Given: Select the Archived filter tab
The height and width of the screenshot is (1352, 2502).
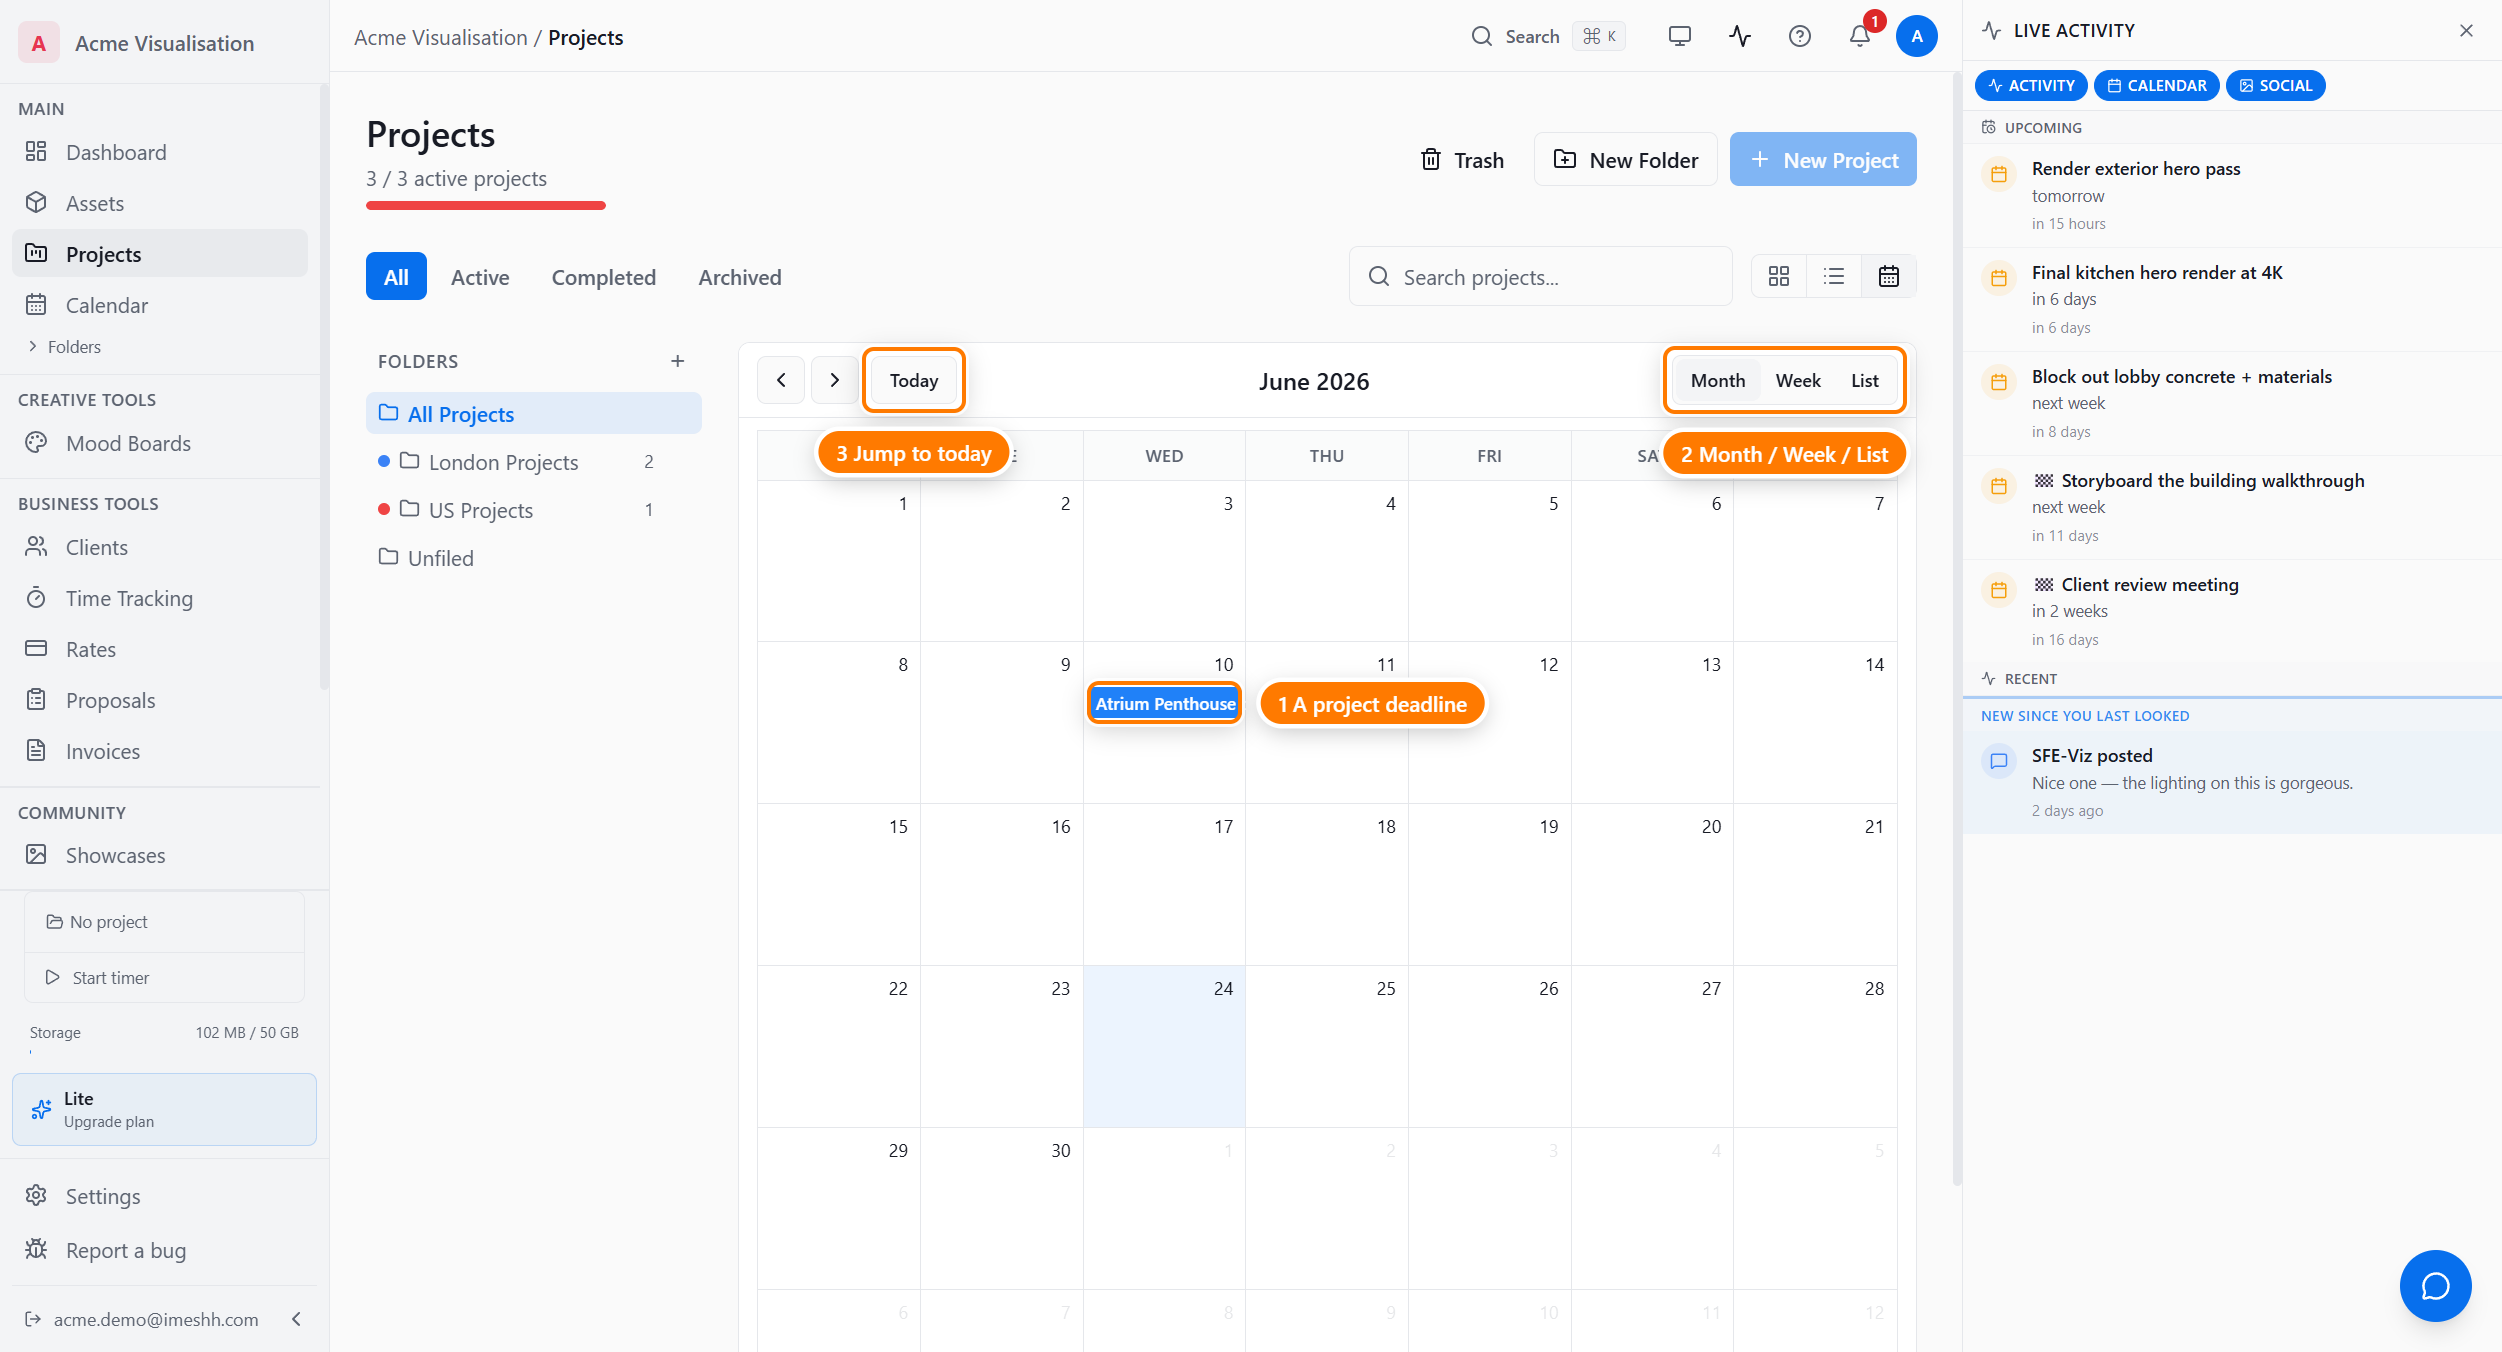Looking at the screenshot, I should click(x=740, y=276).
